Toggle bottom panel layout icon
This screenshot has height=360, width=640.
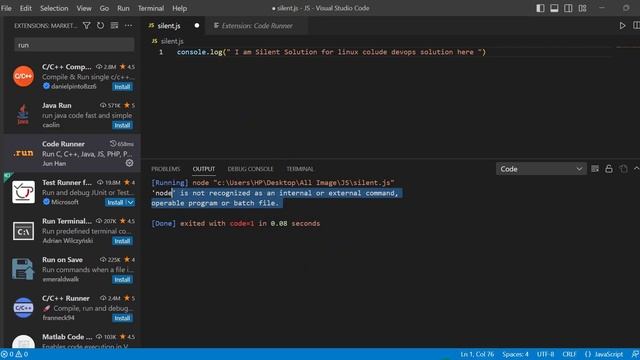pyautogui.click(x=554, y=8)
